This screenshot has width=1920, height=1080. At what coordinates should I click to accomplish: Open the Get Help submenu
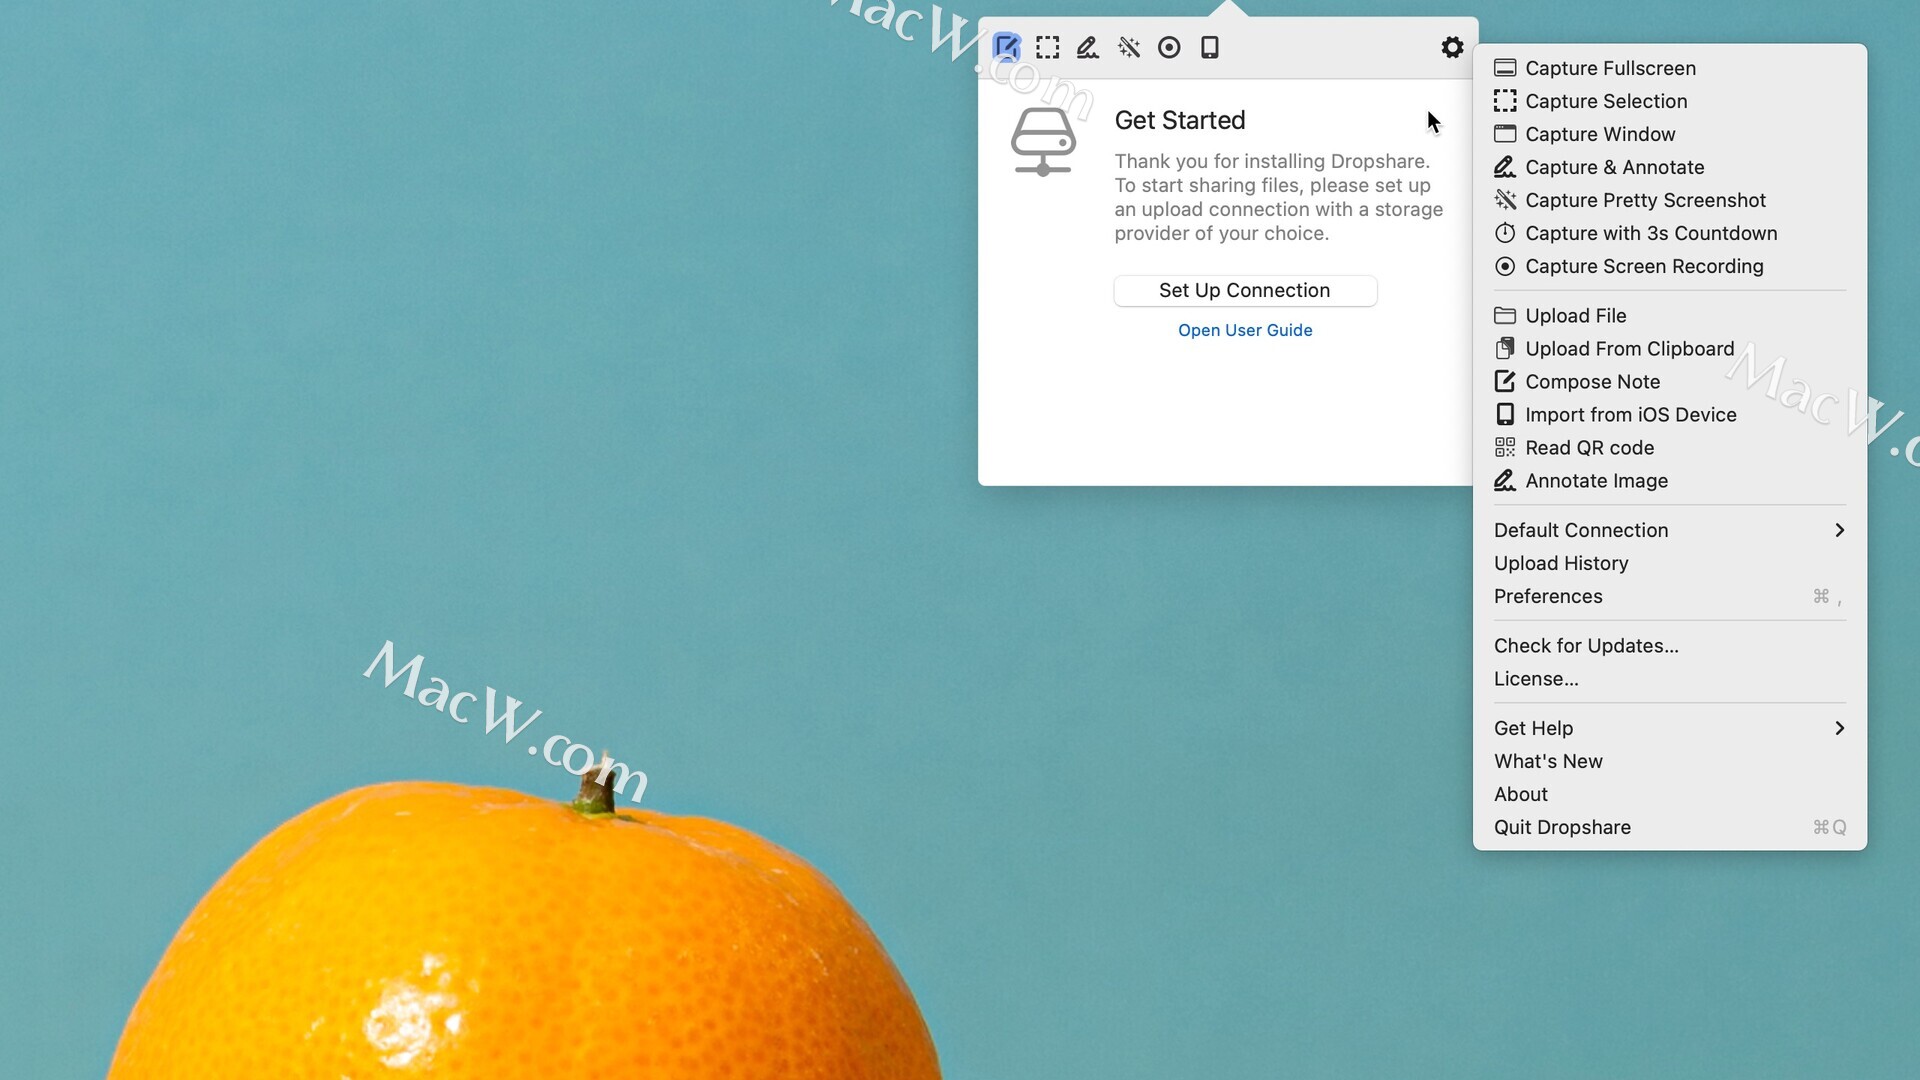1670,728
